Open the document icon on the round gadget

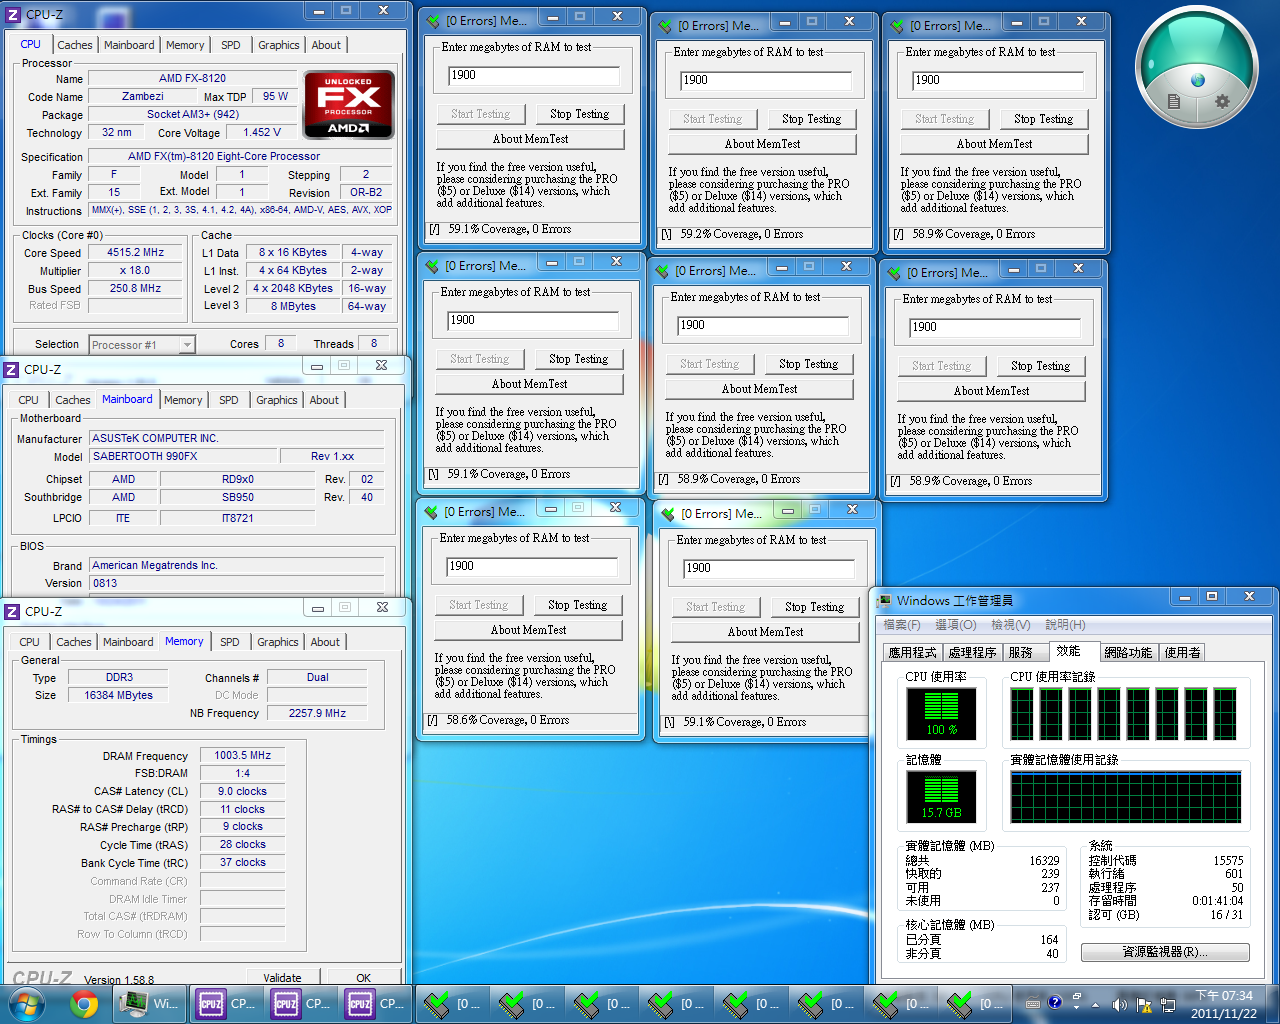point(1174,101)
